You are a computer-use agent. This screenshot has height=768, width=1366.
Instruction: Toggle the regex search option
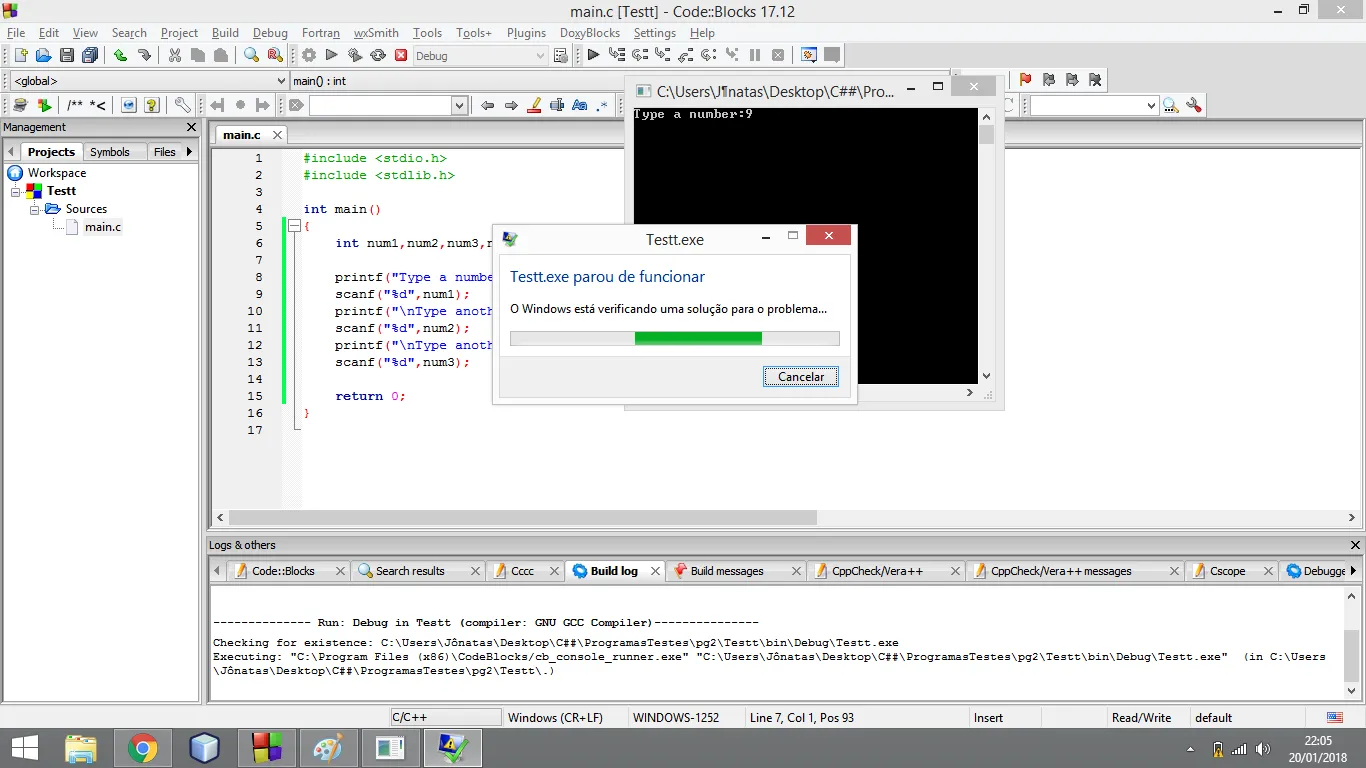[602, 105]
